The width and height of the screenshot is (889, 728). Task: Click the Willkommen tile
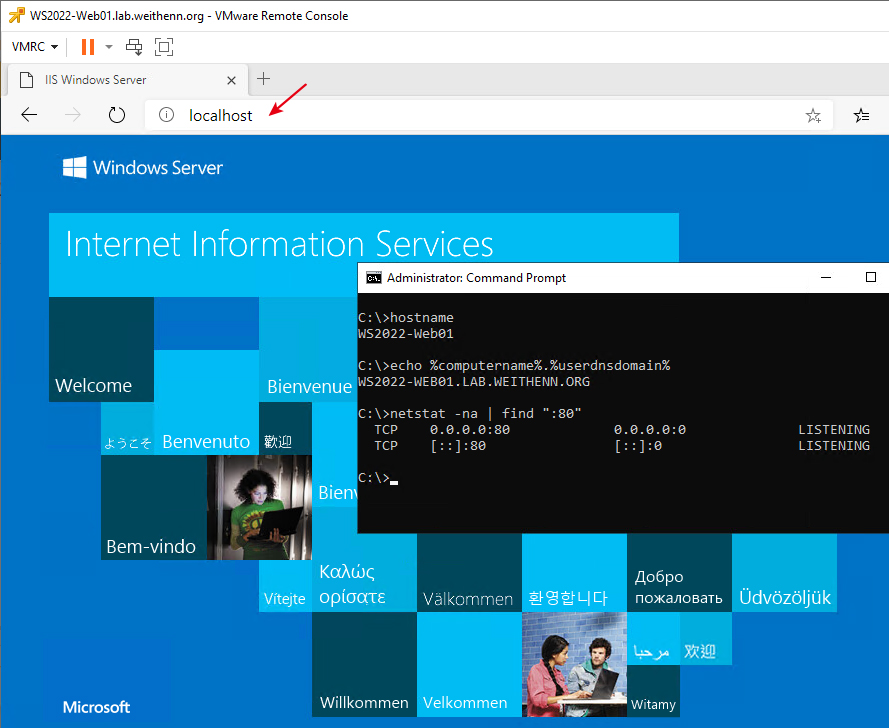tap(365, 664)
